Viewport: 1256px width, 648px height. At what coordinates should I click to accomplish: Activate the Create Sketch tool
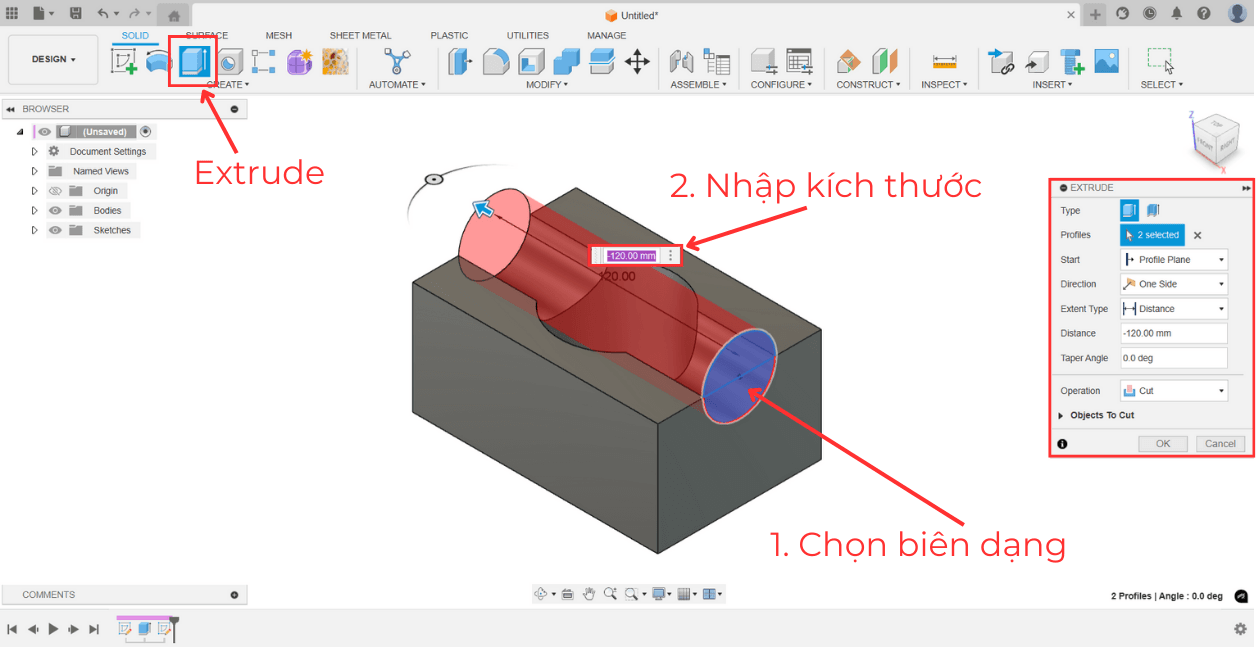coord(125,61)
